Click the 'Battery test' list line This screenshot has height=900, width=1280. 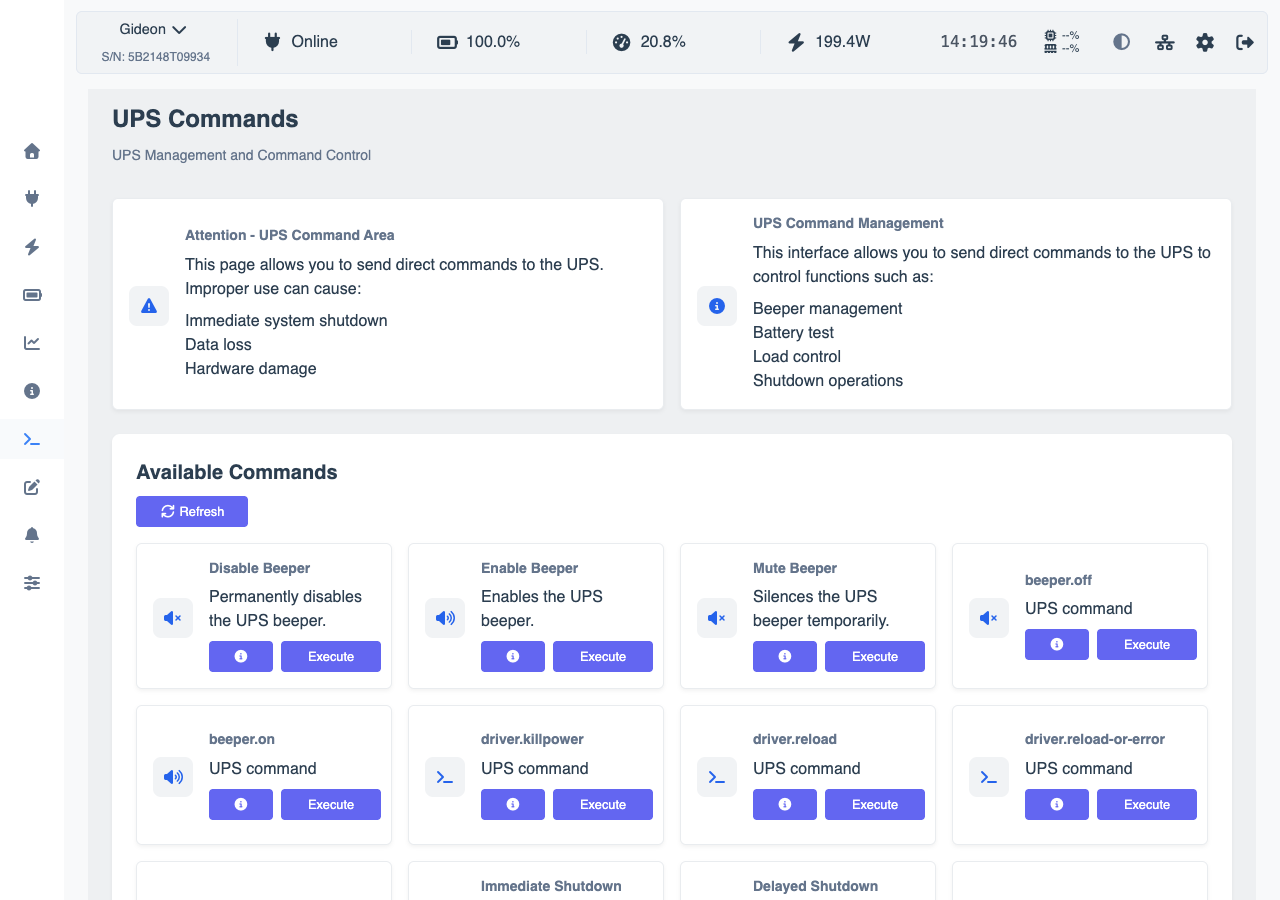pyautogui.click(x=793, y=332)
